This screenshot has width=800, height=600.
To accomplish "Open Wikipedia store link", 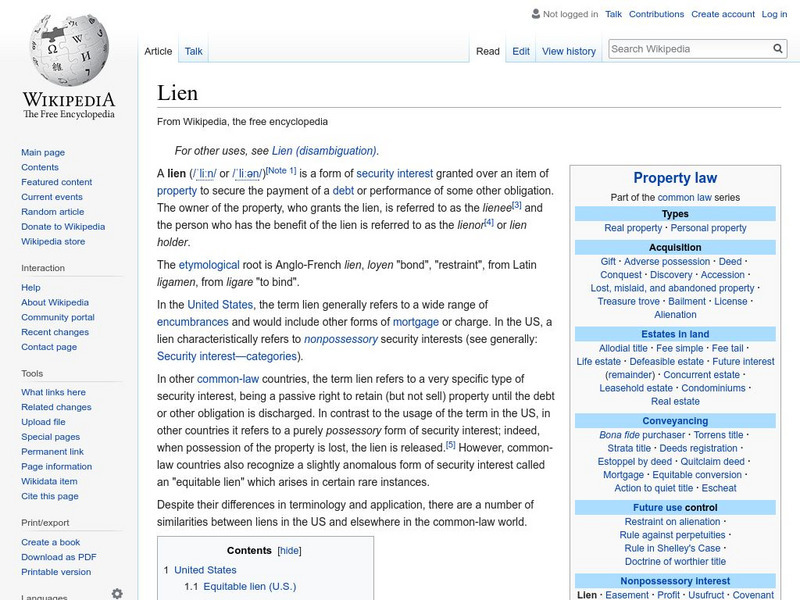I will [x=53, y=241].
